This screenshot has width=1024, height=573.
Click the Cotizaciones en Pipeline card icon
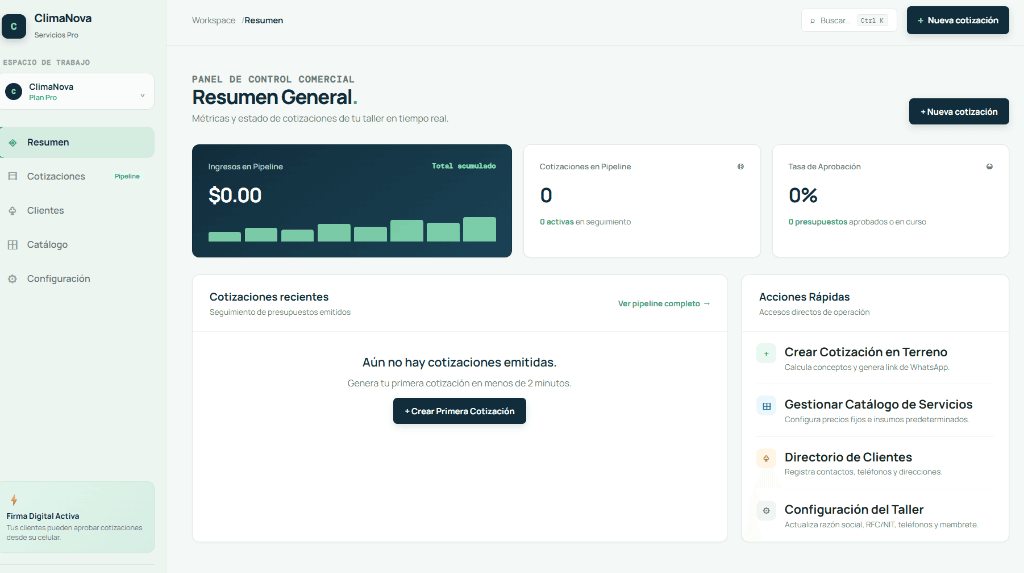point(741,167)
